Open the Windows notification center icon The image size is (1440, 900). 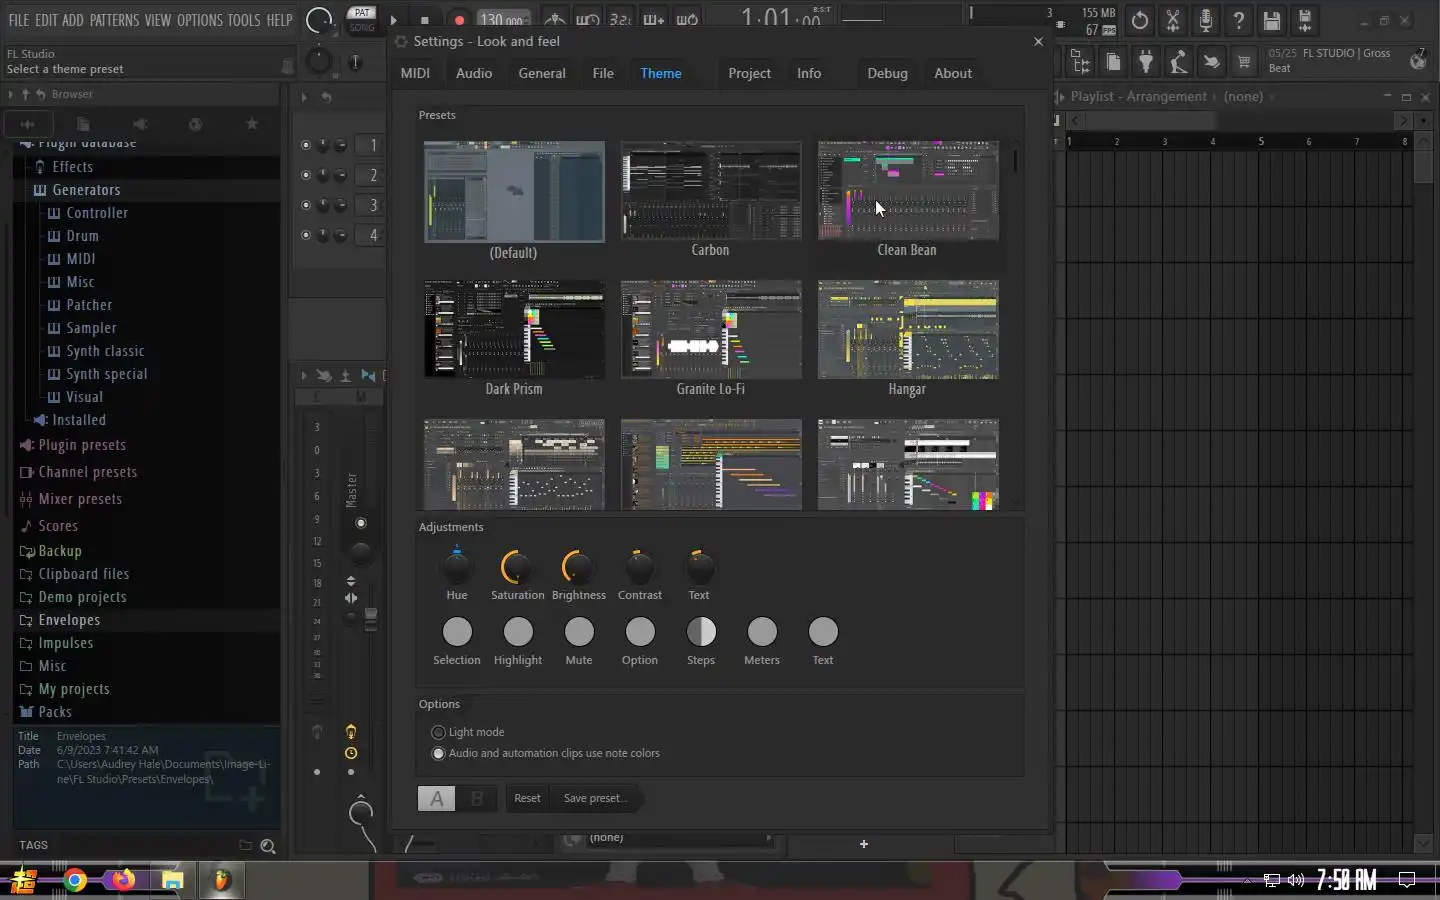coord(1407,880)
